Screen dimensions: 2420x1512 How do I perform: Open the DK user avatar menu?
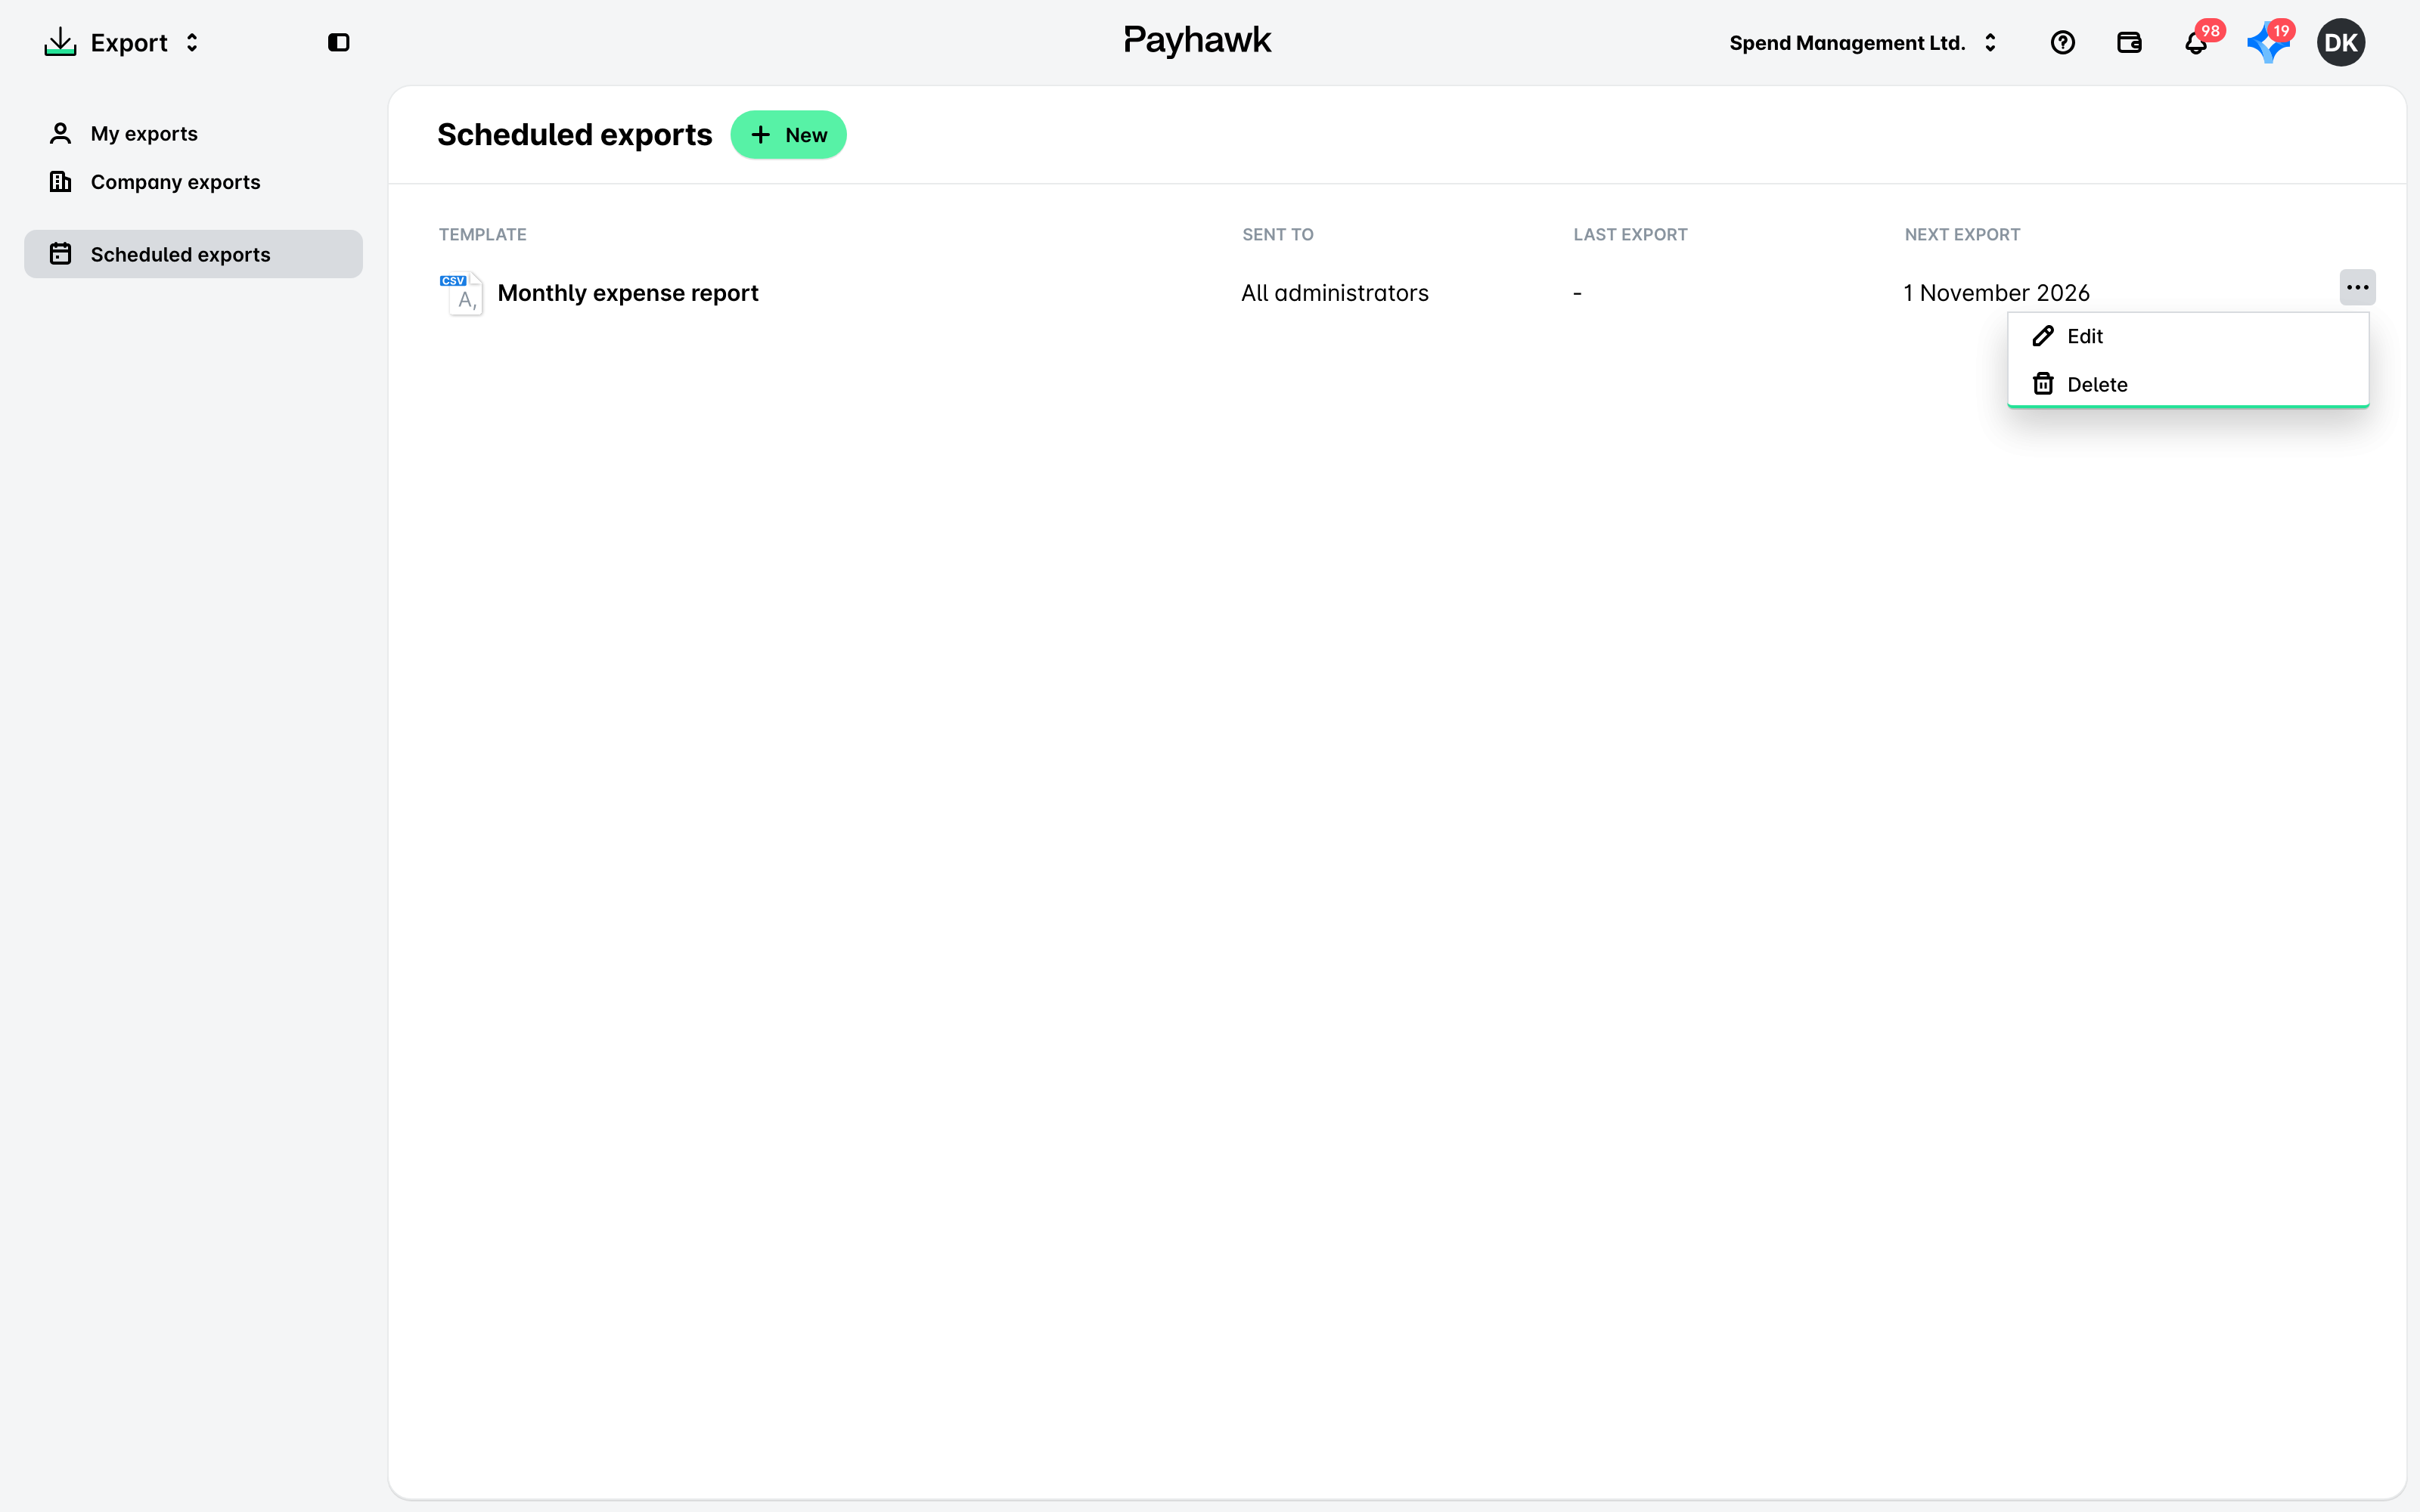2340,42
